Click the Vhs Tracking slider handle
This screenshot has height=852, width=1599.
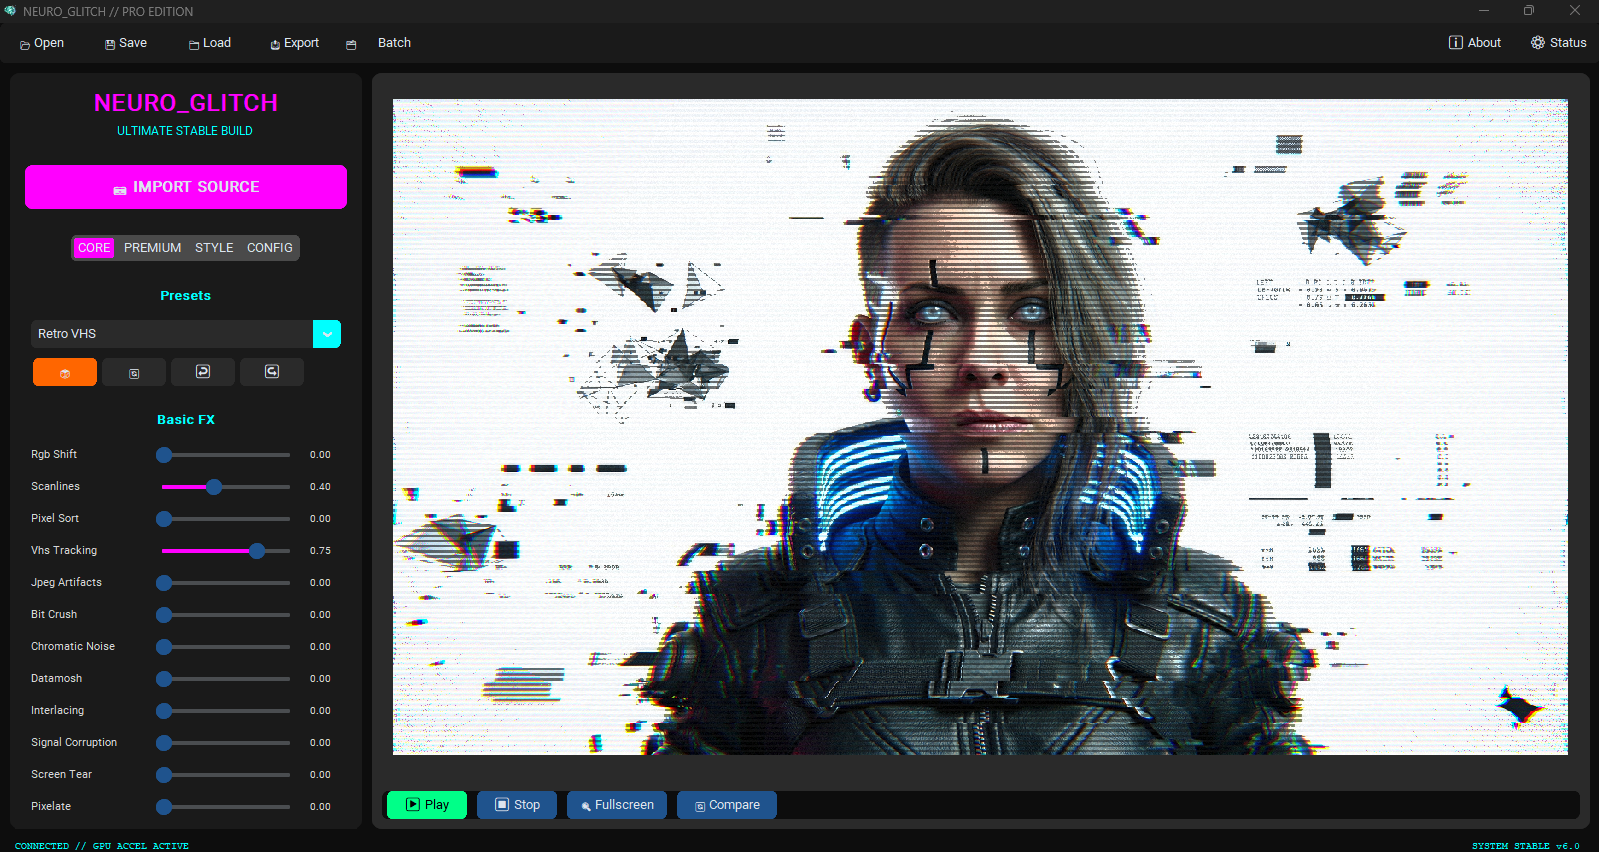pyautogui.click(x=257, y=551)
